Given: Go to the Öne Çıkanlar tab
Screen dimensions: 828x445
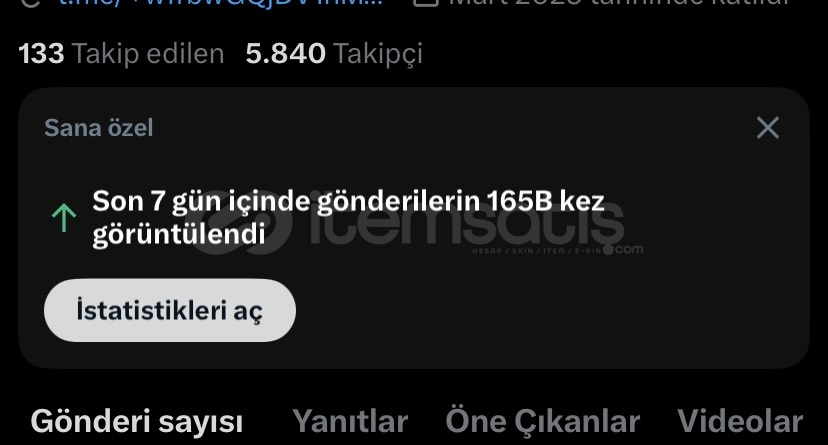Looking at the screenshot, I should pos(543,422).
